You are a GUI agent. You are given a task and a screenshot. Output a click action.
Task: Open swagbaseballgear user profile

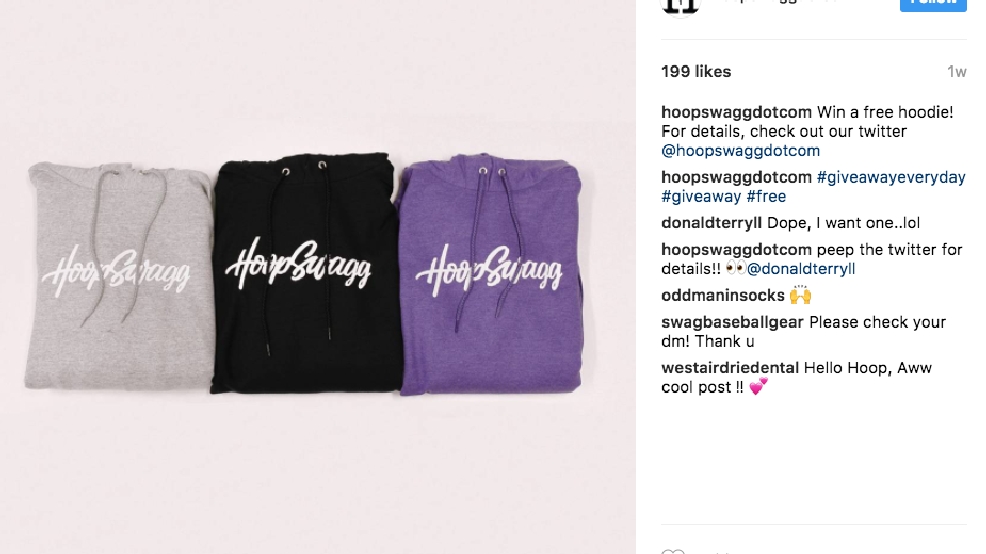(x=732, y=323)
